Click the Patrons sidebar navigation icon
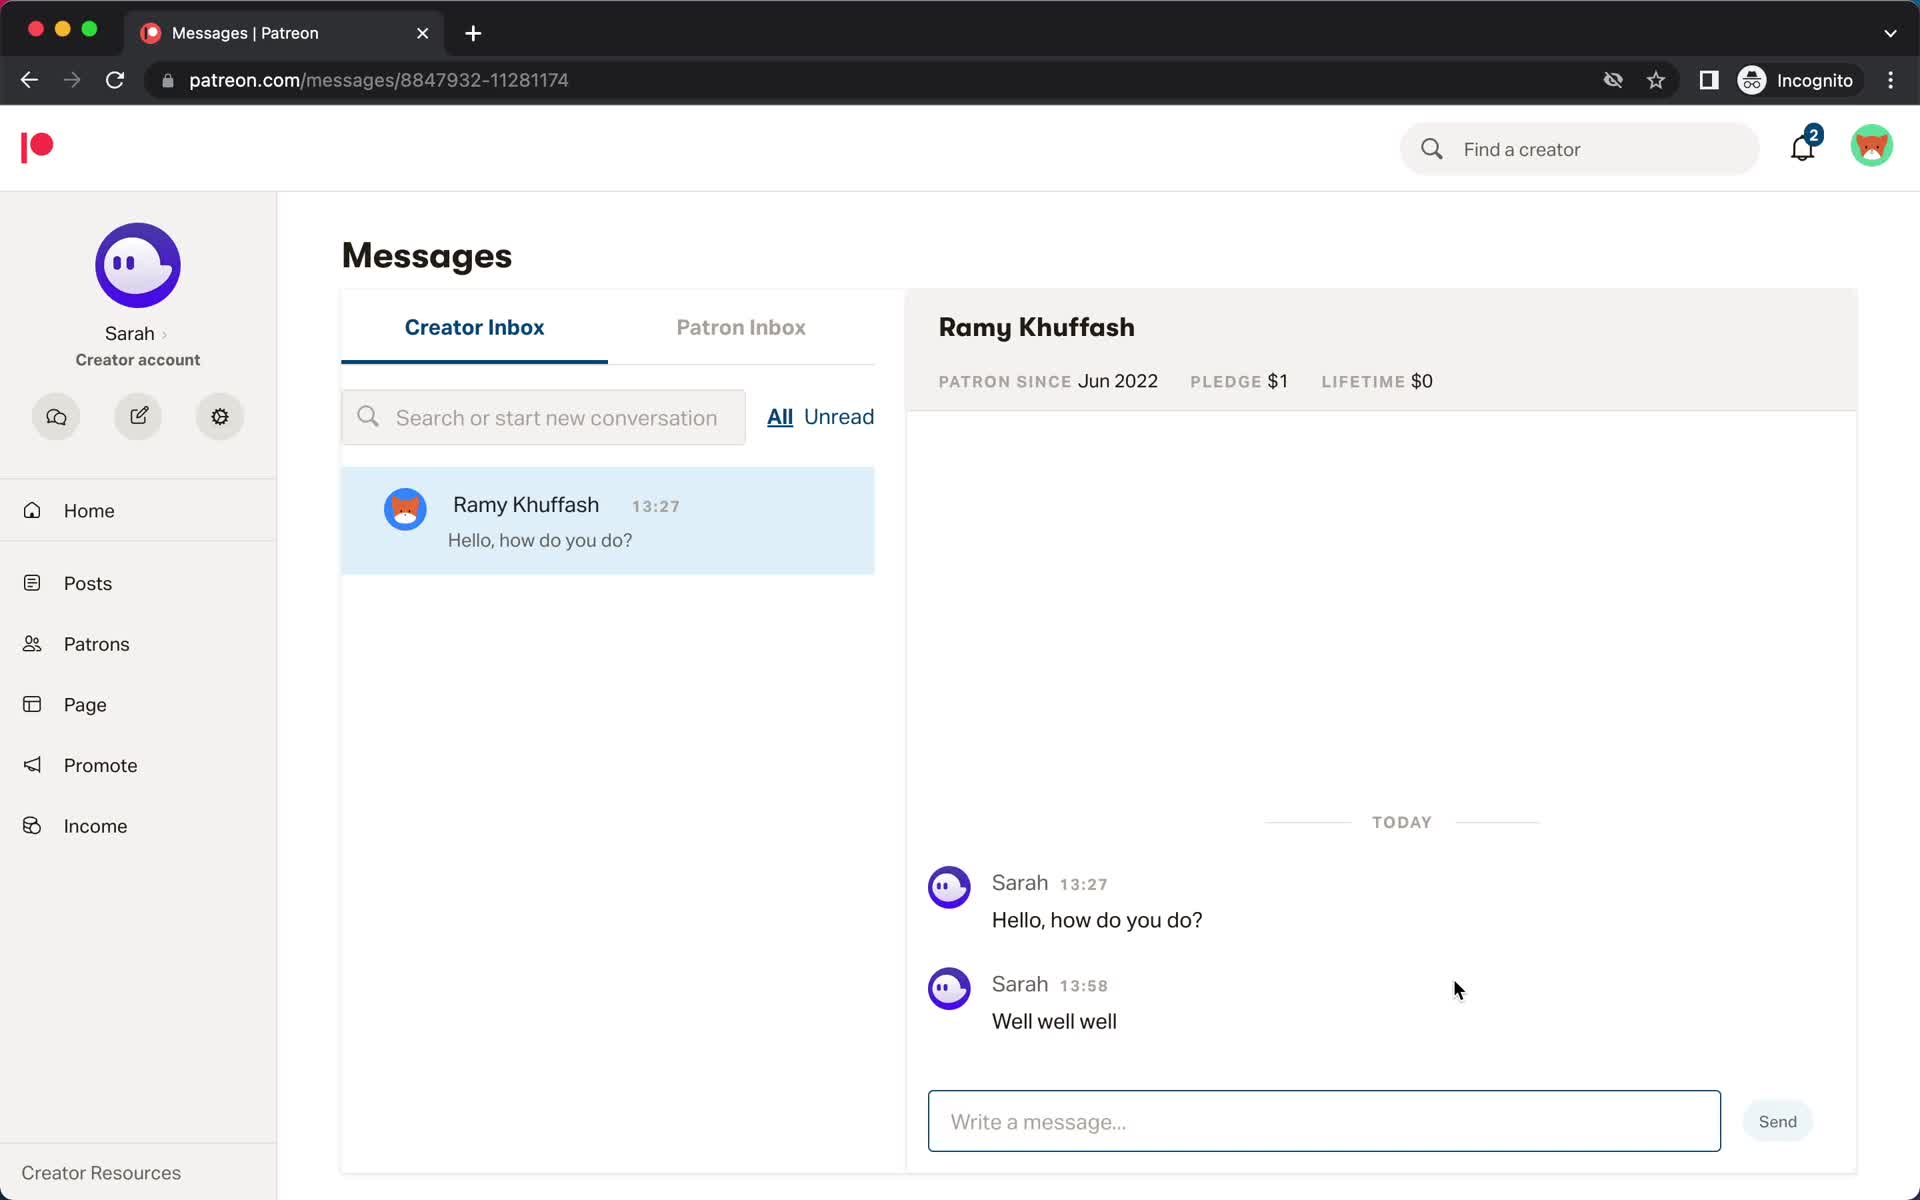The image size is (1920, 1200). coord(33,643)
